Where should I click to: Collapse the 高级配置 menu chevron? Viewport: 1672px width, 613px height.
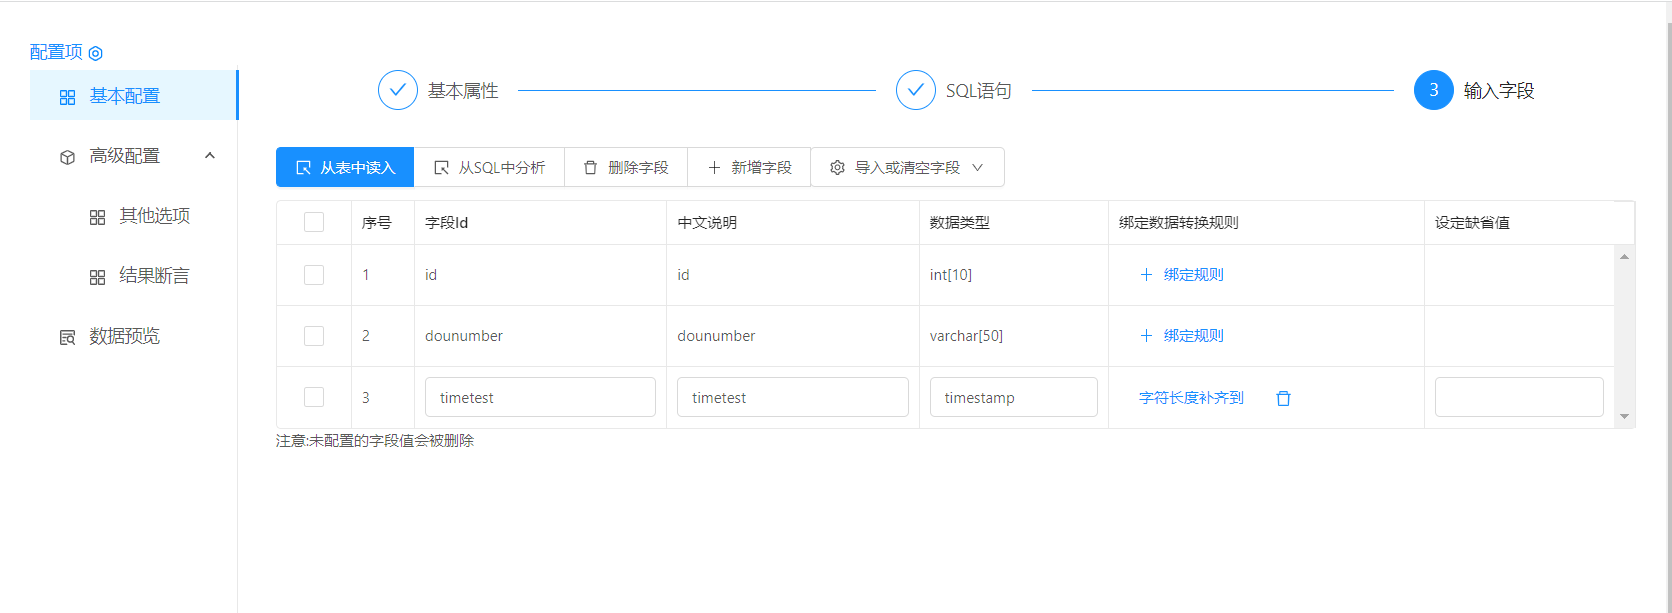(x=210, y=156)
